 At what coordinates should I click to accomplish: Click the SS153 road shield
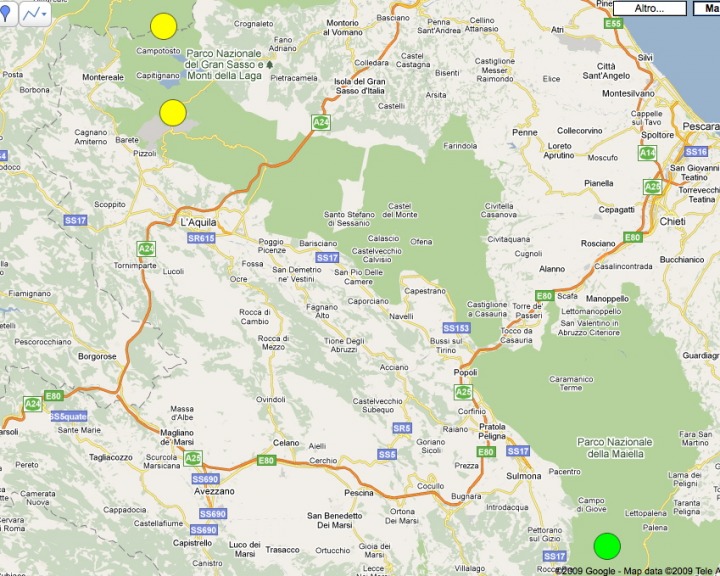click(456, 328)
